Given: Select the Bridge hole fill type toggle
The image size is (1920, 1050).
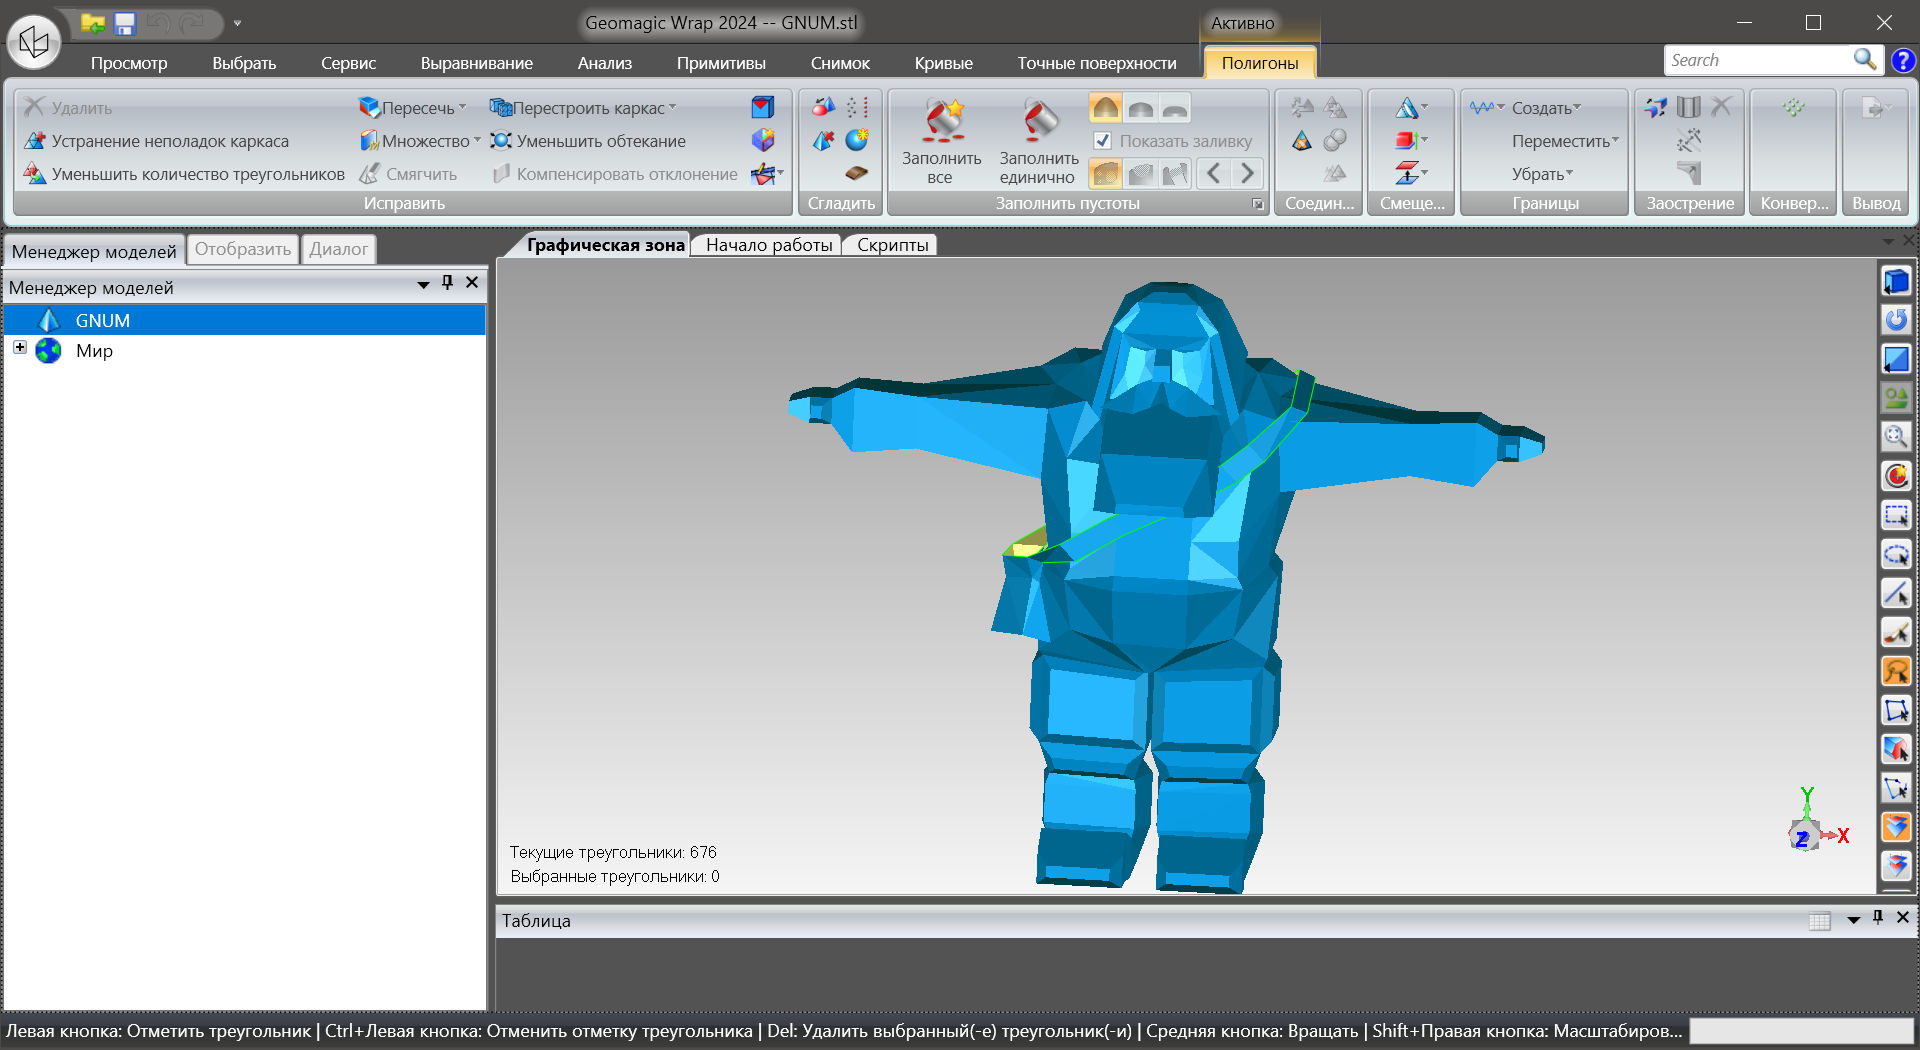Looking at the screenshot, I should pos(1175,173).
